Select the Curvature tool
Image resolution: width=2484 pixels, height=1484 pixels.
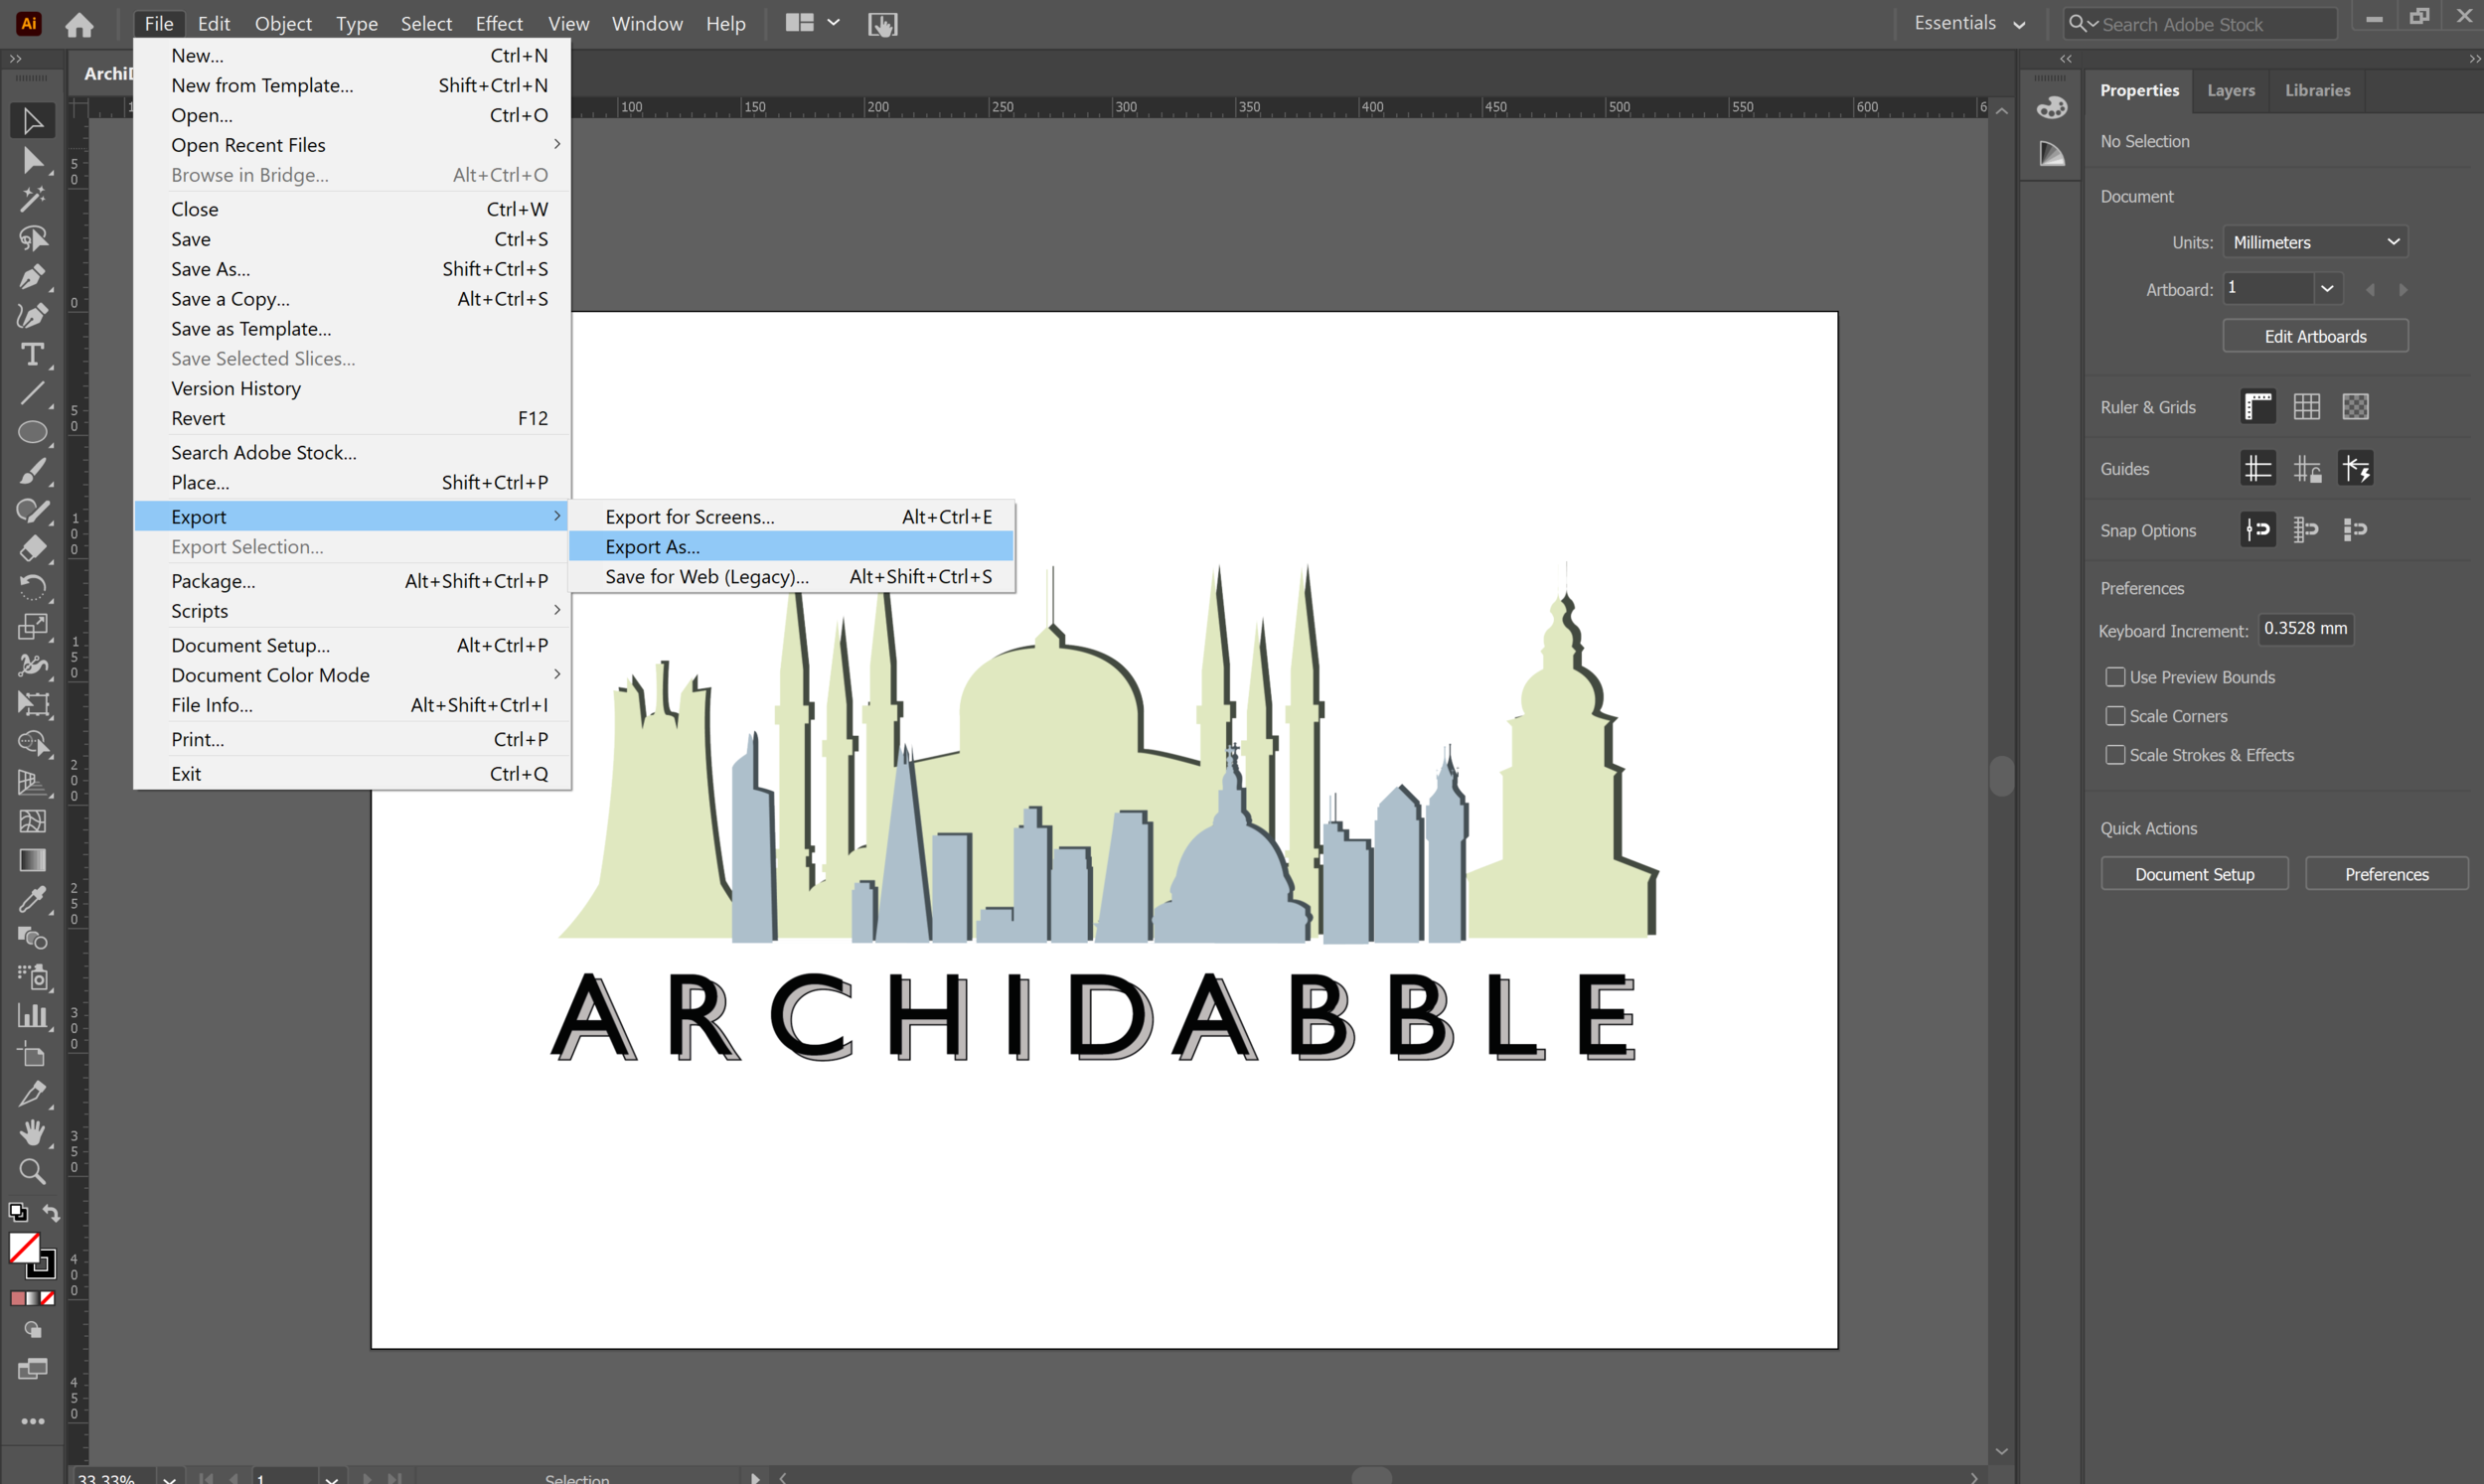[x=32, y=316]
